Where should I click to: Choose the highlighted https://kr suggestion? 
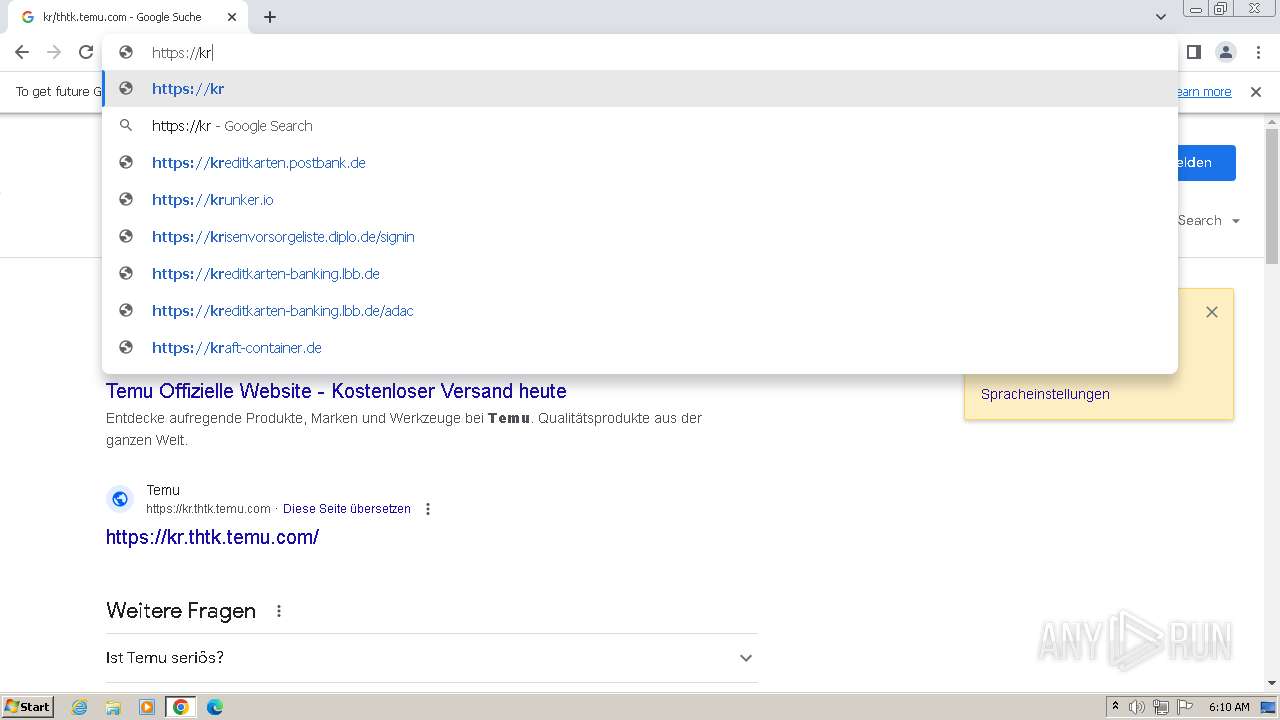coord(640,89)
